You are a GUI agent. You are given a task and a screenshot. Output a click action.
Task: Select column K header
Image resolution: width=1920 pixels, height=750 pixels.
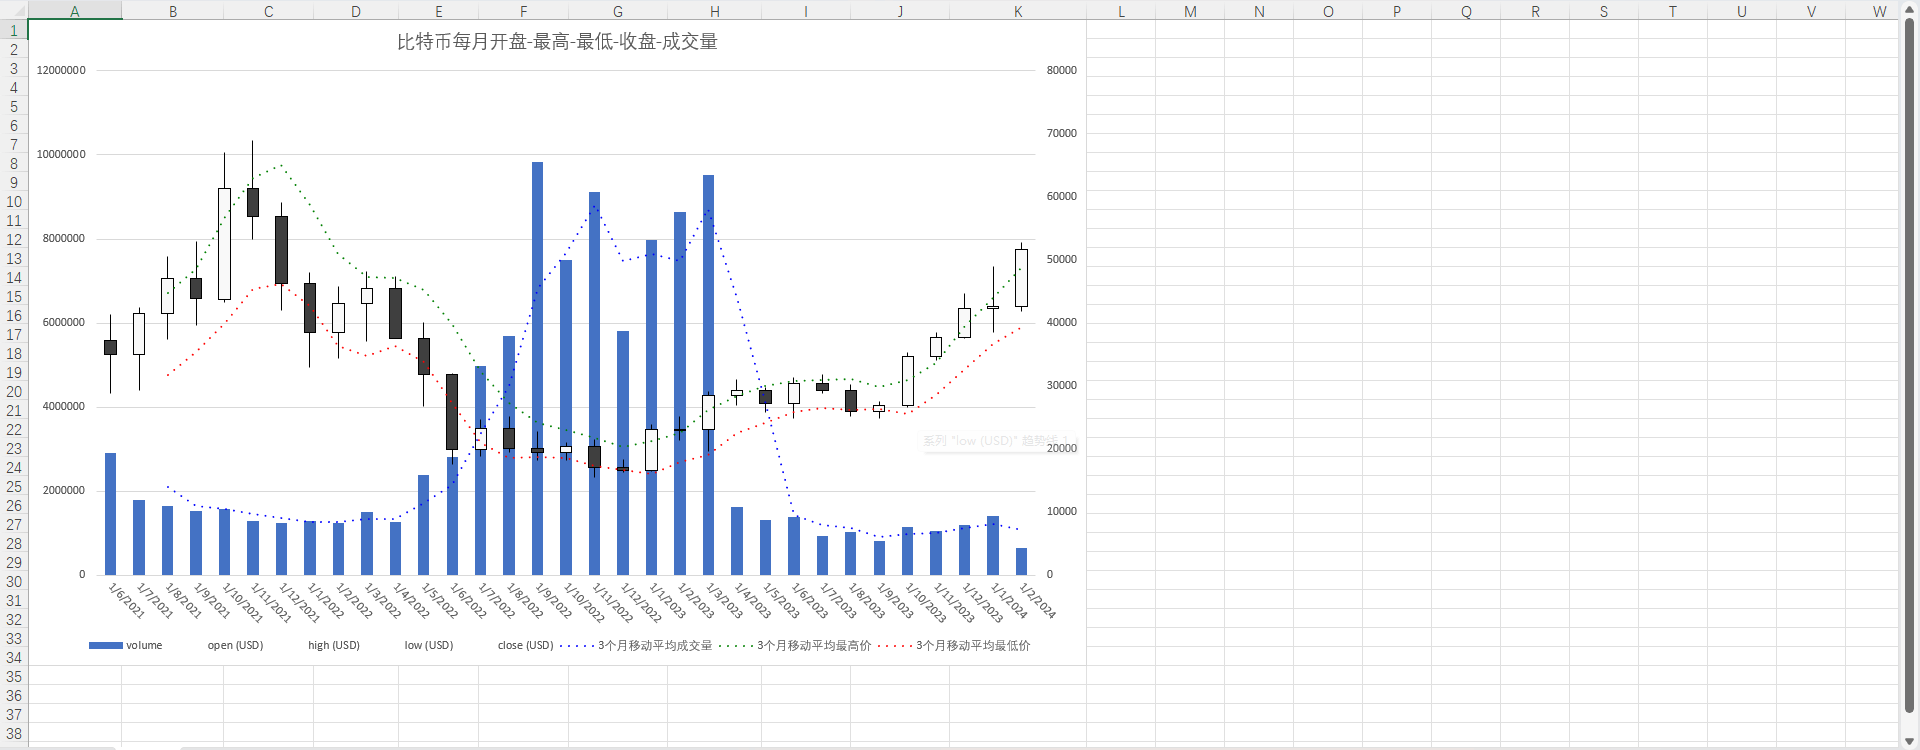(1018, 11)
